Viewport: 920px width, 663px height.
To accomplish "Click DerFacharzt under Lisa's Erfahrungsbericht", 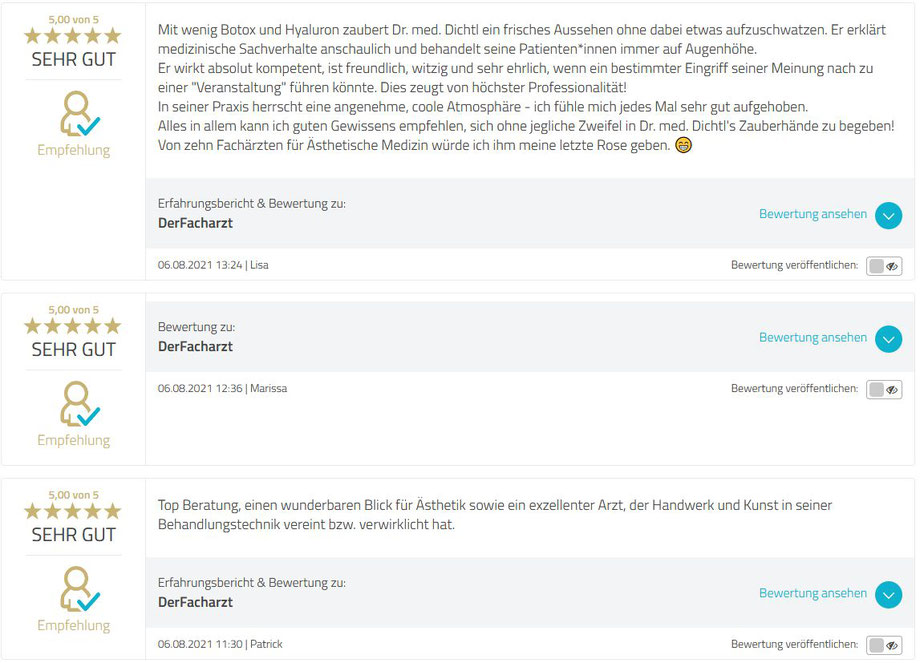I will 195,223.
